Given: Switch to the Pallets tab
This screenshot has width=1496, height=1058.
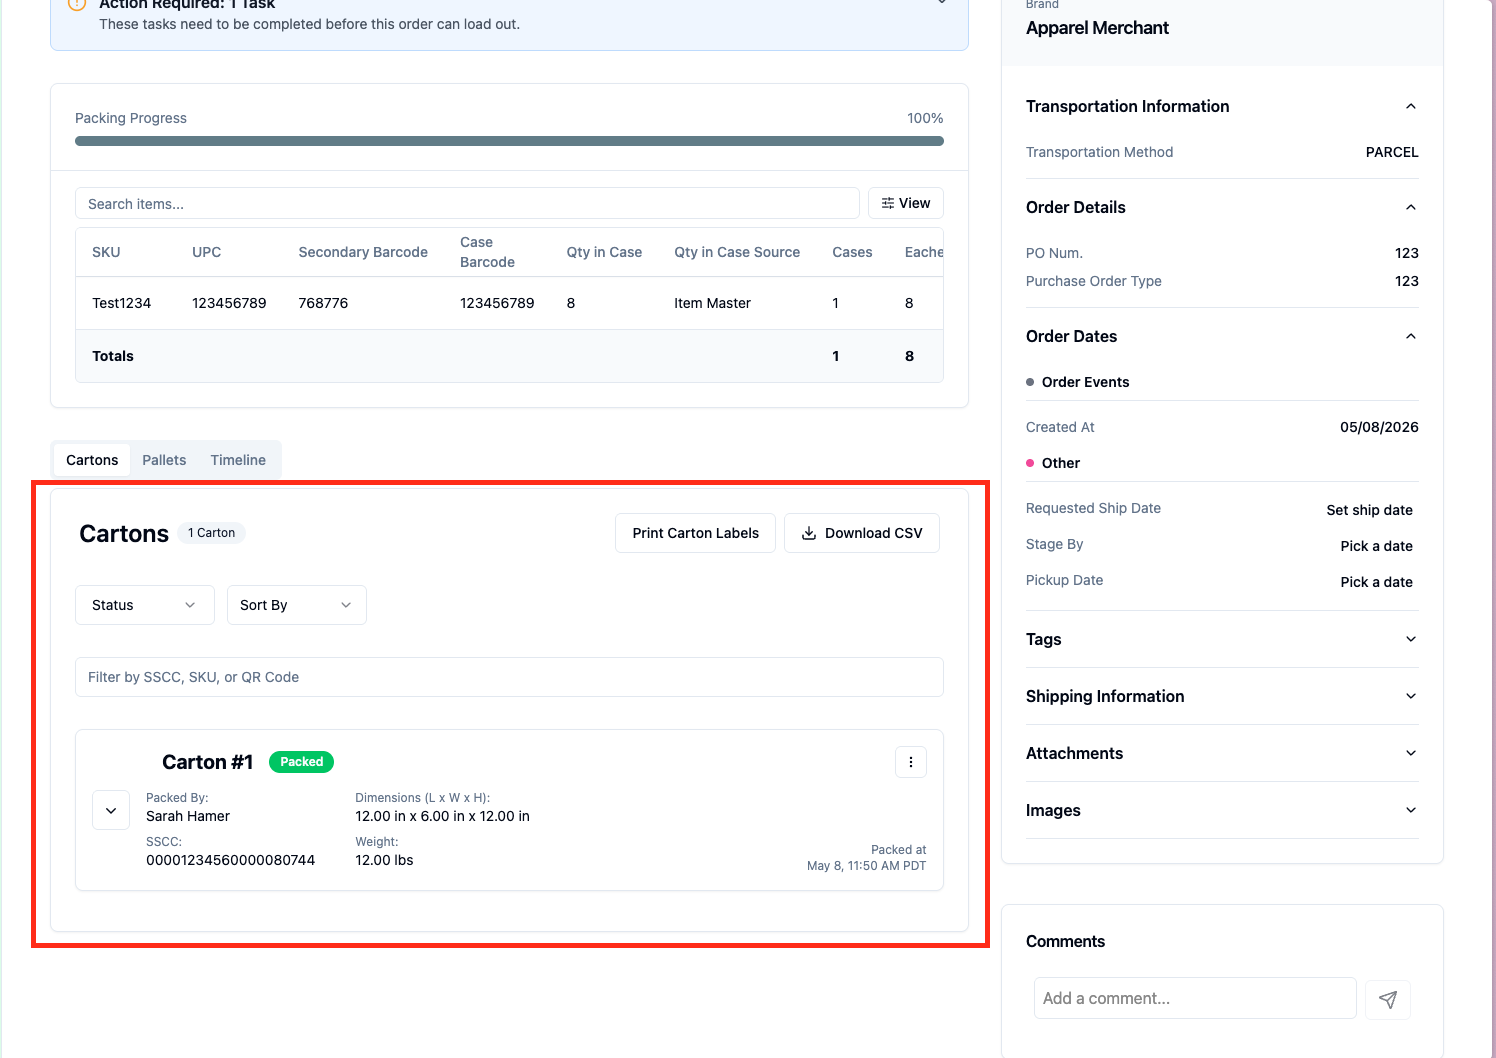Looking at the screenshot, I should coord(164,460).
